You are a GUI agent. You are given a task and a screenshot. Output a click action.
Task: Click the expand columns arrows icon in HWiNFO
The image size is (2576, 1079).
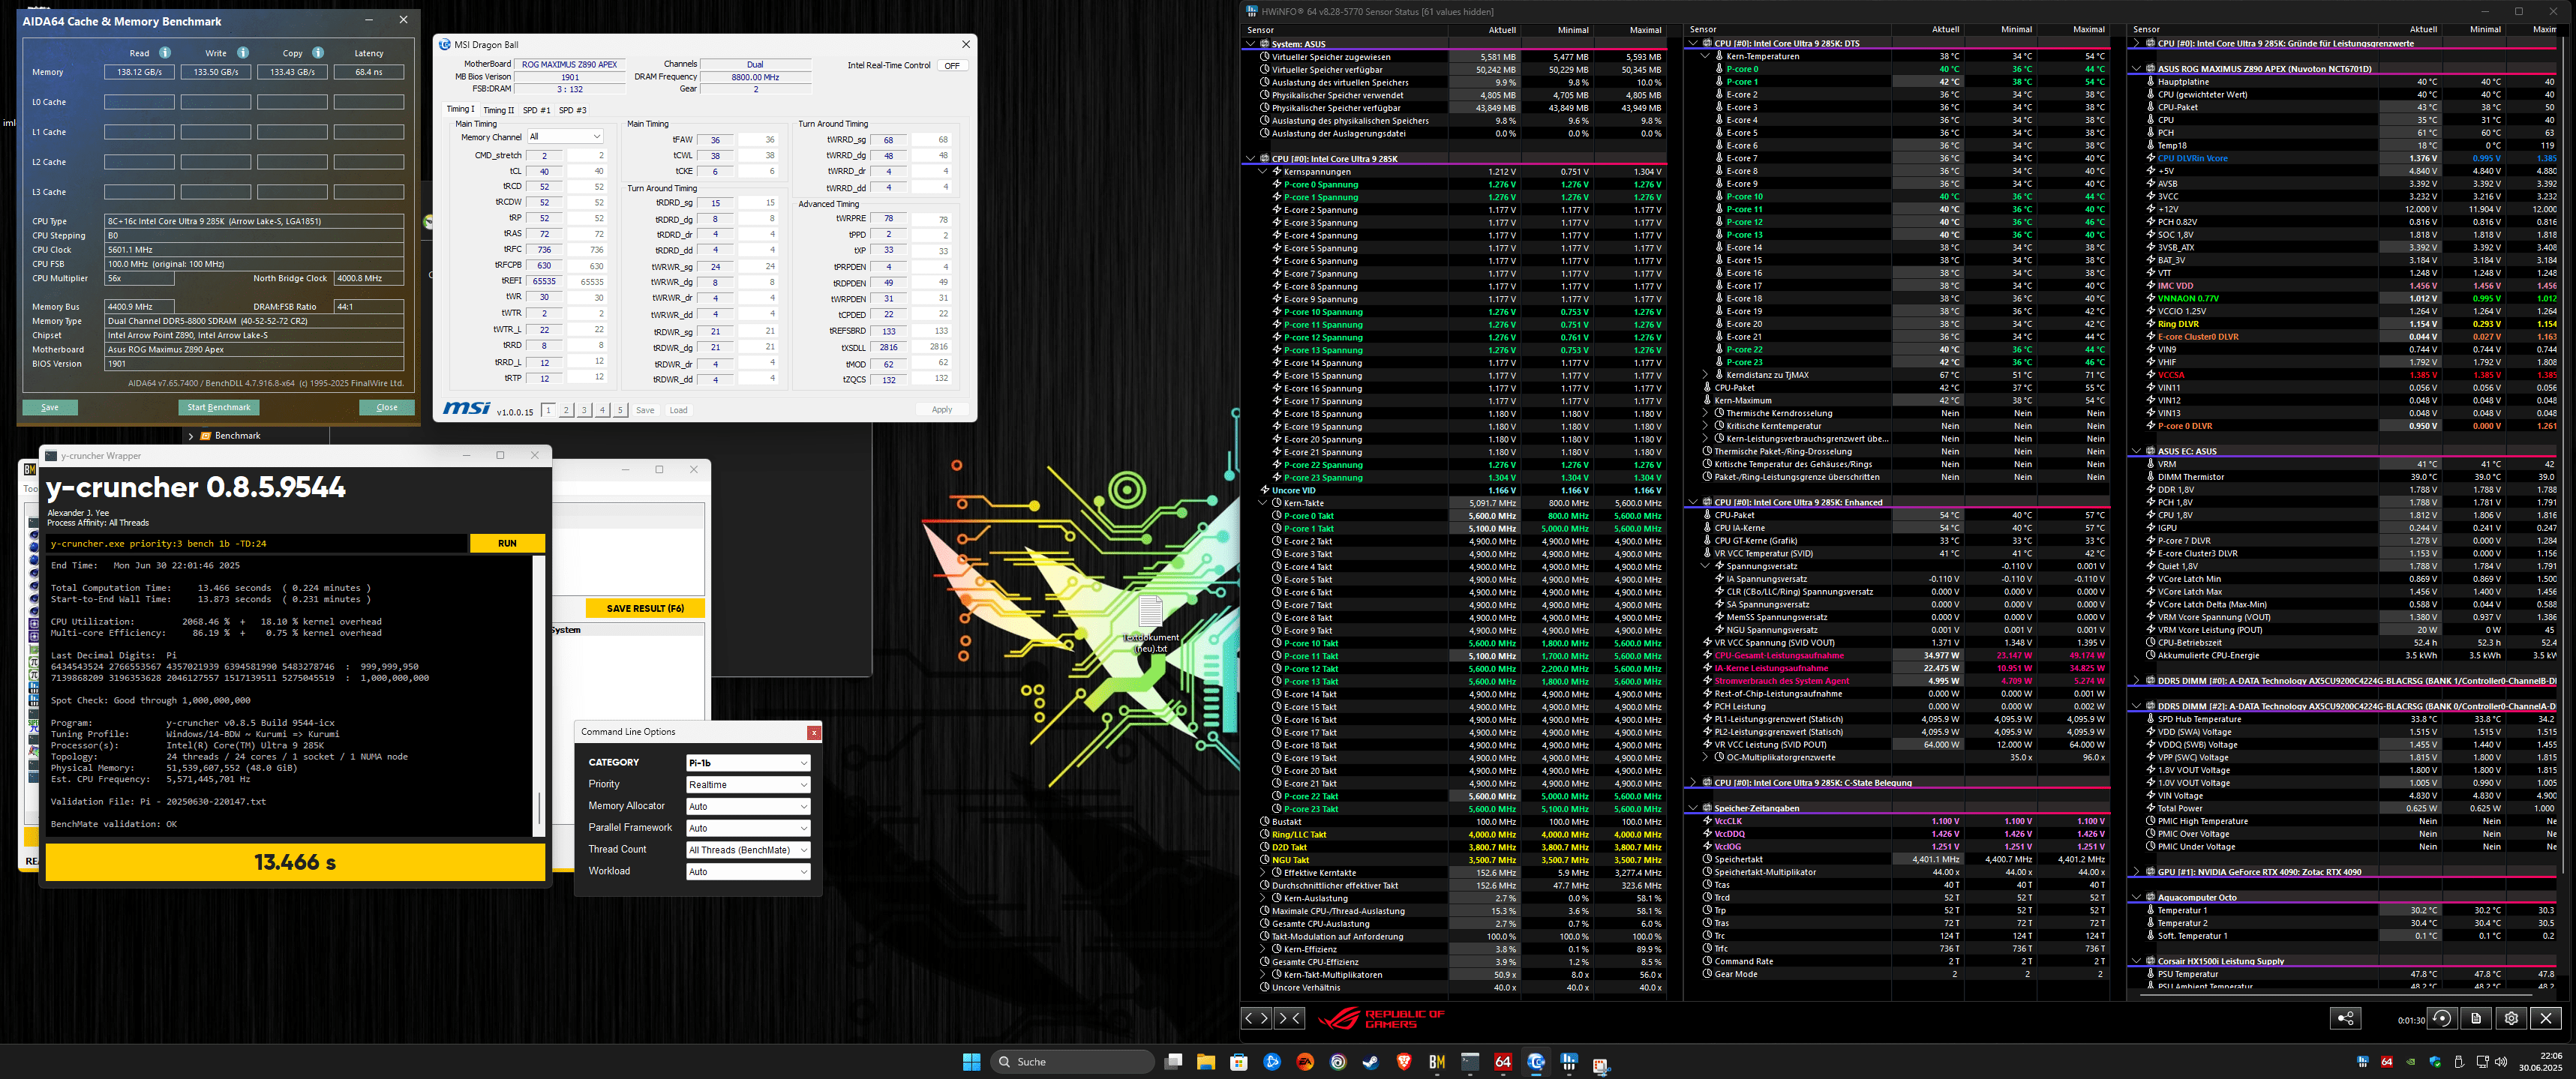[x=1257, y=1018]
